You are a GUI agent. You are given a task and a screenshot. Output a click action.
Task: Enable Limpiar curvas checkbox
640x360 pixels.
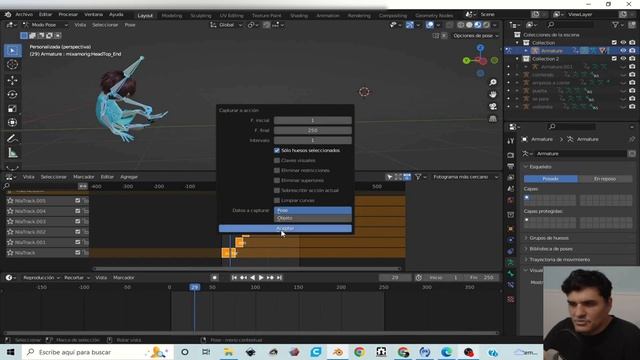pos(277,200)
